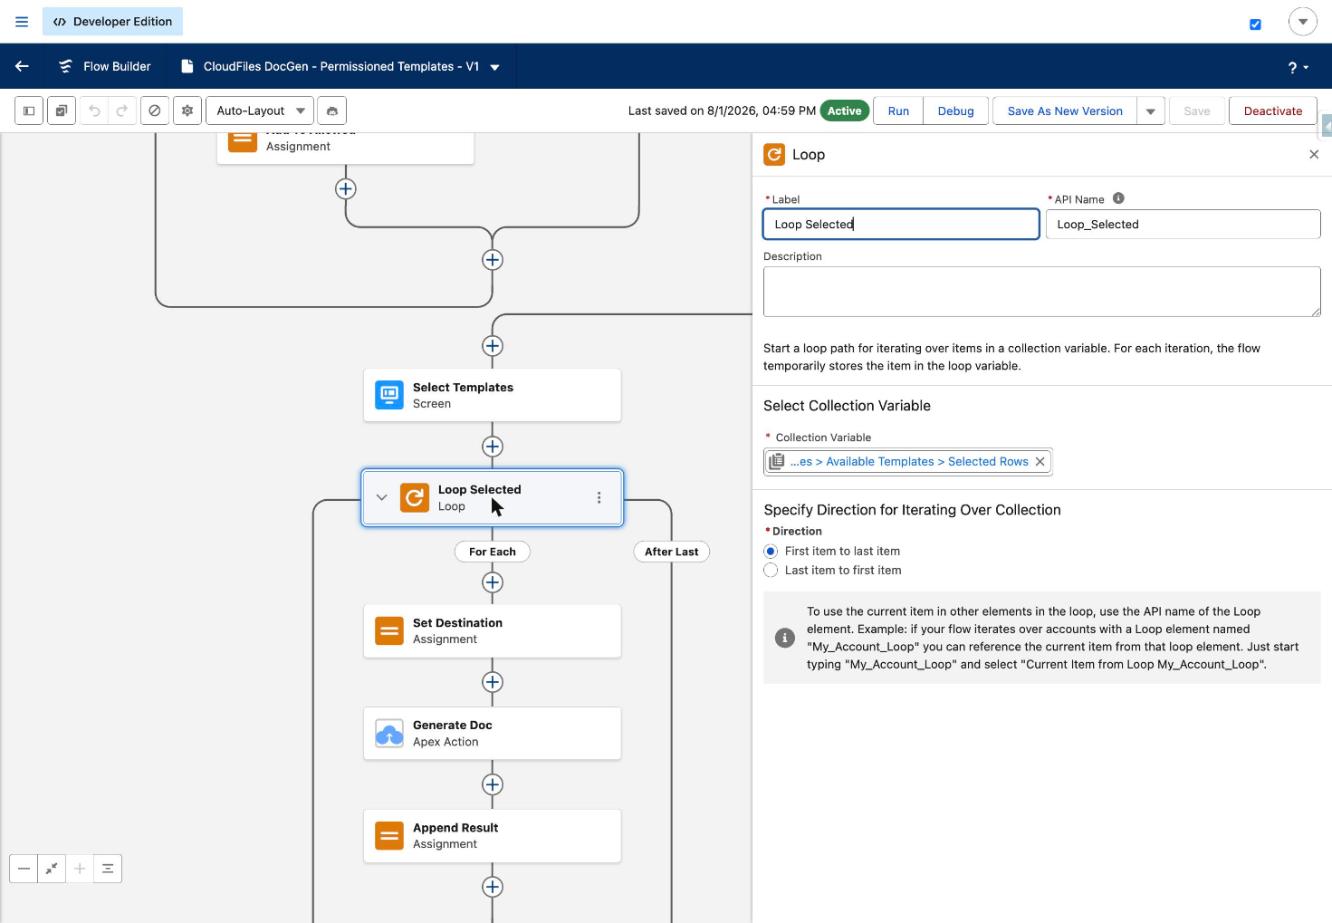Viewport: 1332px width, 923px height.
Task: Click the API Name info icon
Action: coord(1118,198)
